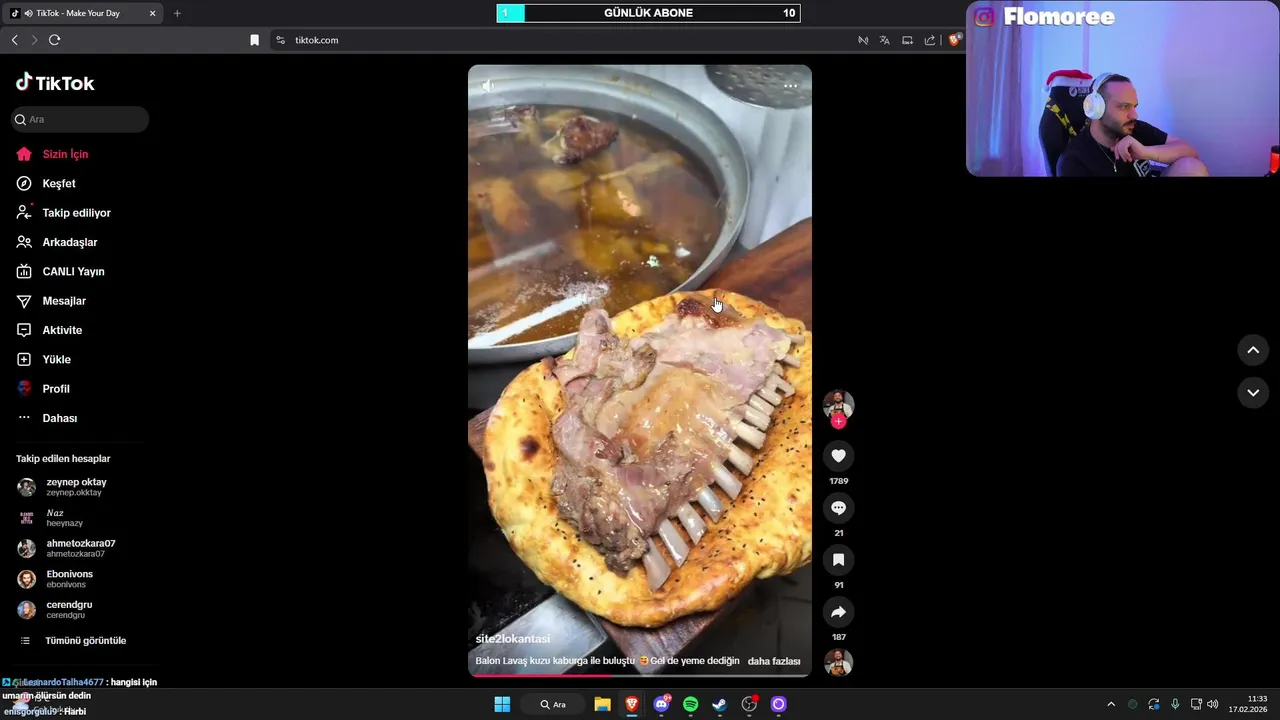Screen dimensions: 1280x720
Task: Open the video three-dots options menu
Action: [x=790, y=86]
